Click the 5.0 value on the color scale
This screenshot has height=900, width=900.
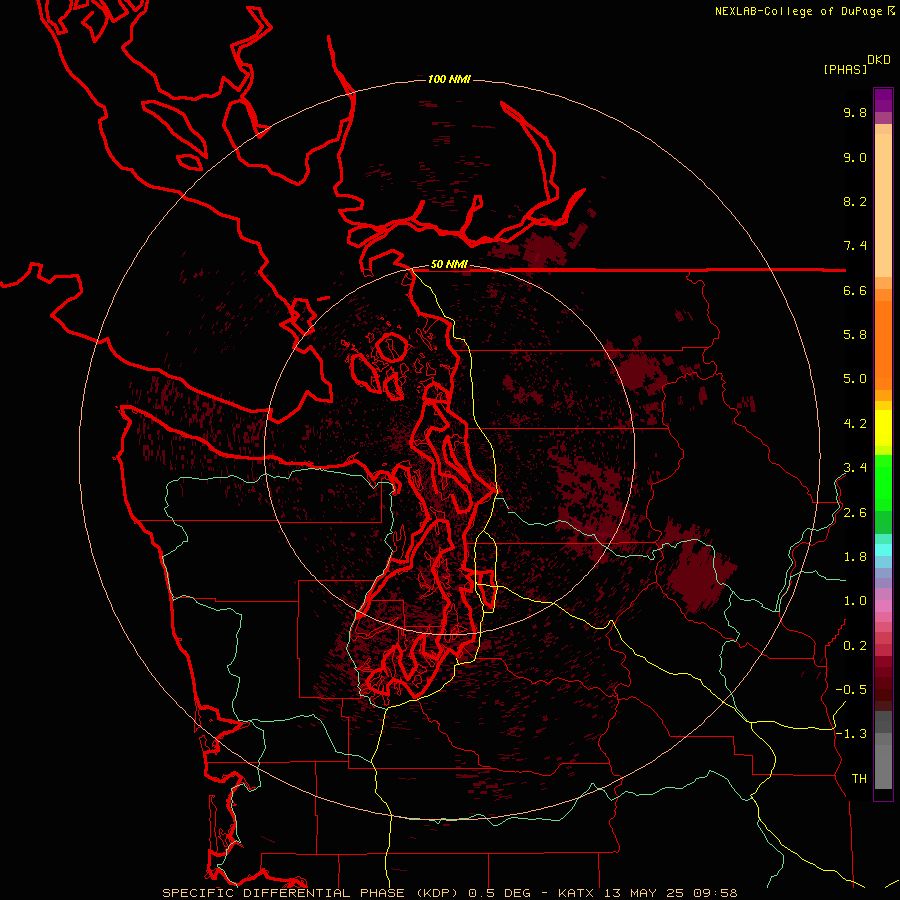pos(855,379)
